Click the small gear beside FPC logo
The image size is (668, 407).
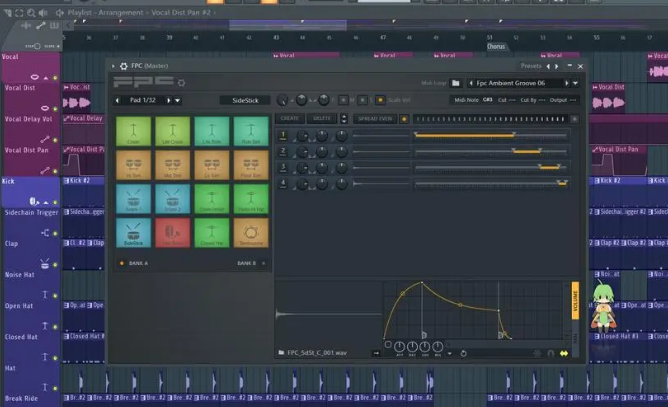click(x=181, y=83)
